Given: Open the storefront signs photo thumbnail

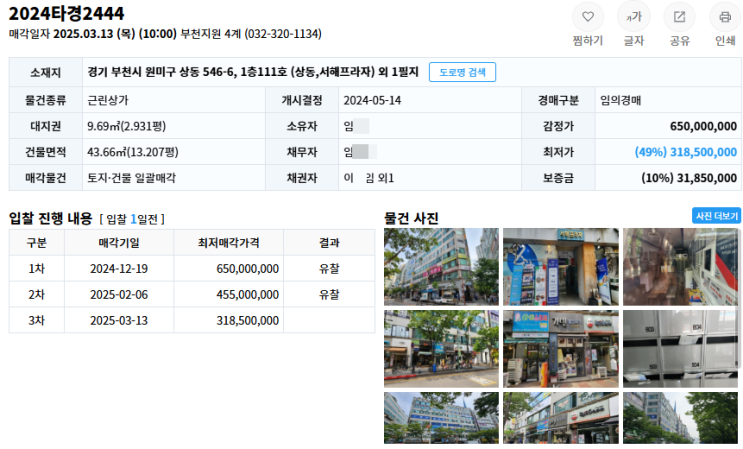Looking at the screenshot, I should [x=561, y=349].
